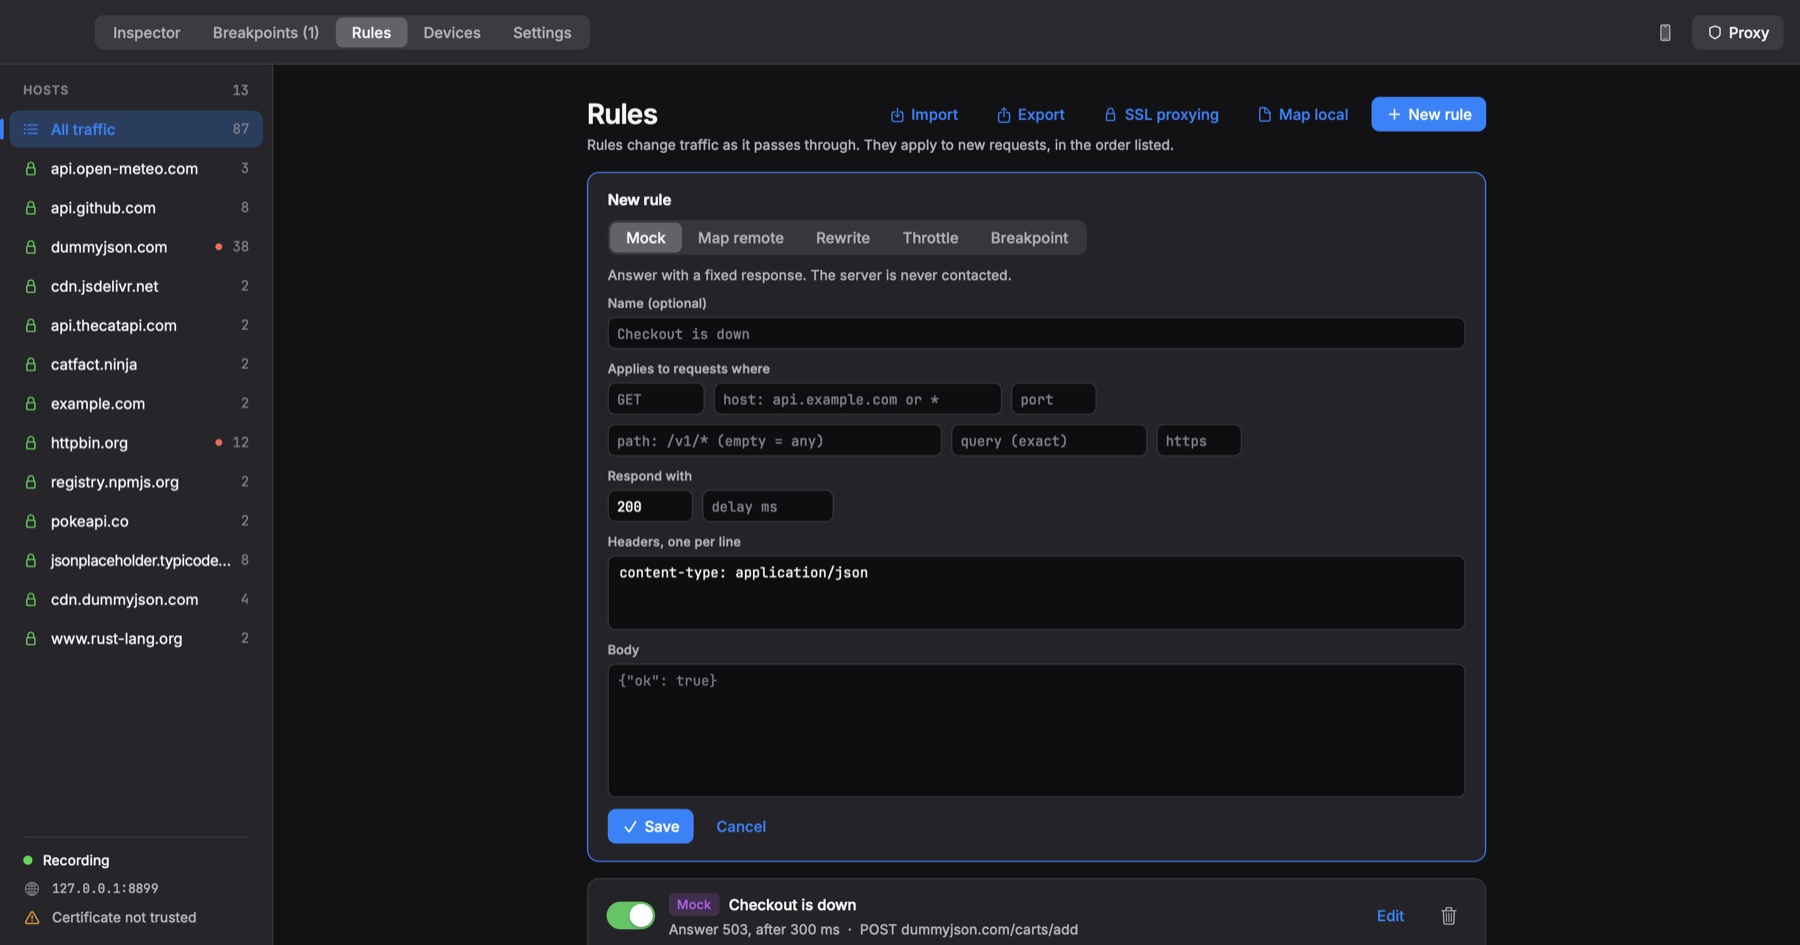
Task: Click the https scheme field
Action: point(1198,440)
